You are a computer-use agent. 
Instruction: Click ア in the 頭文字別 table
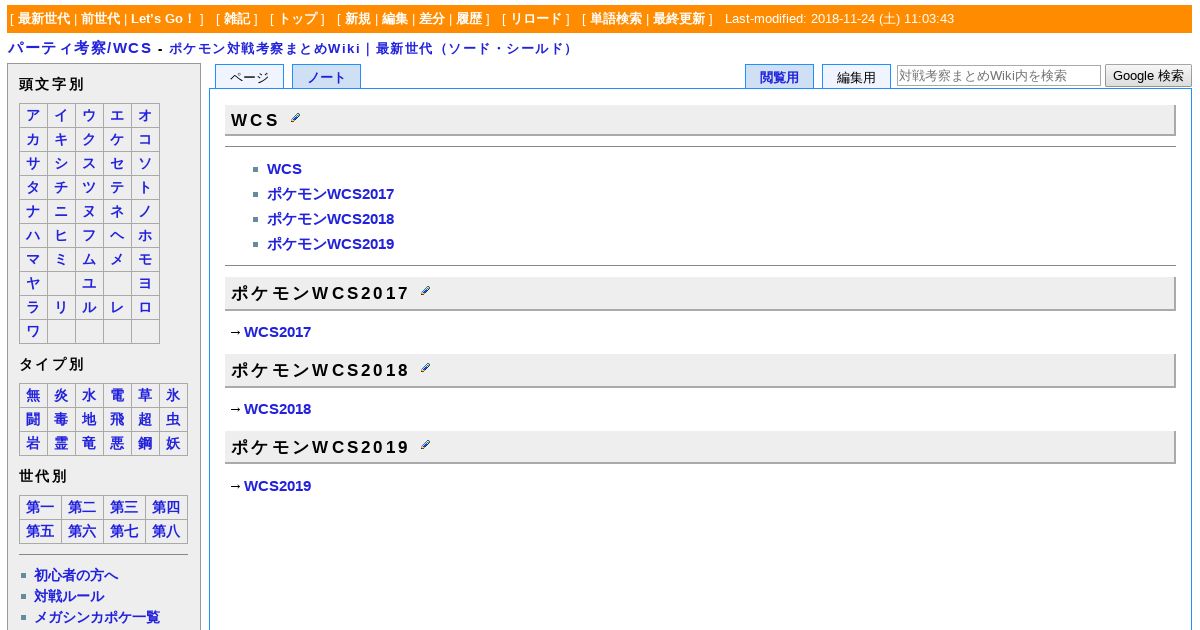click(33, 116)
